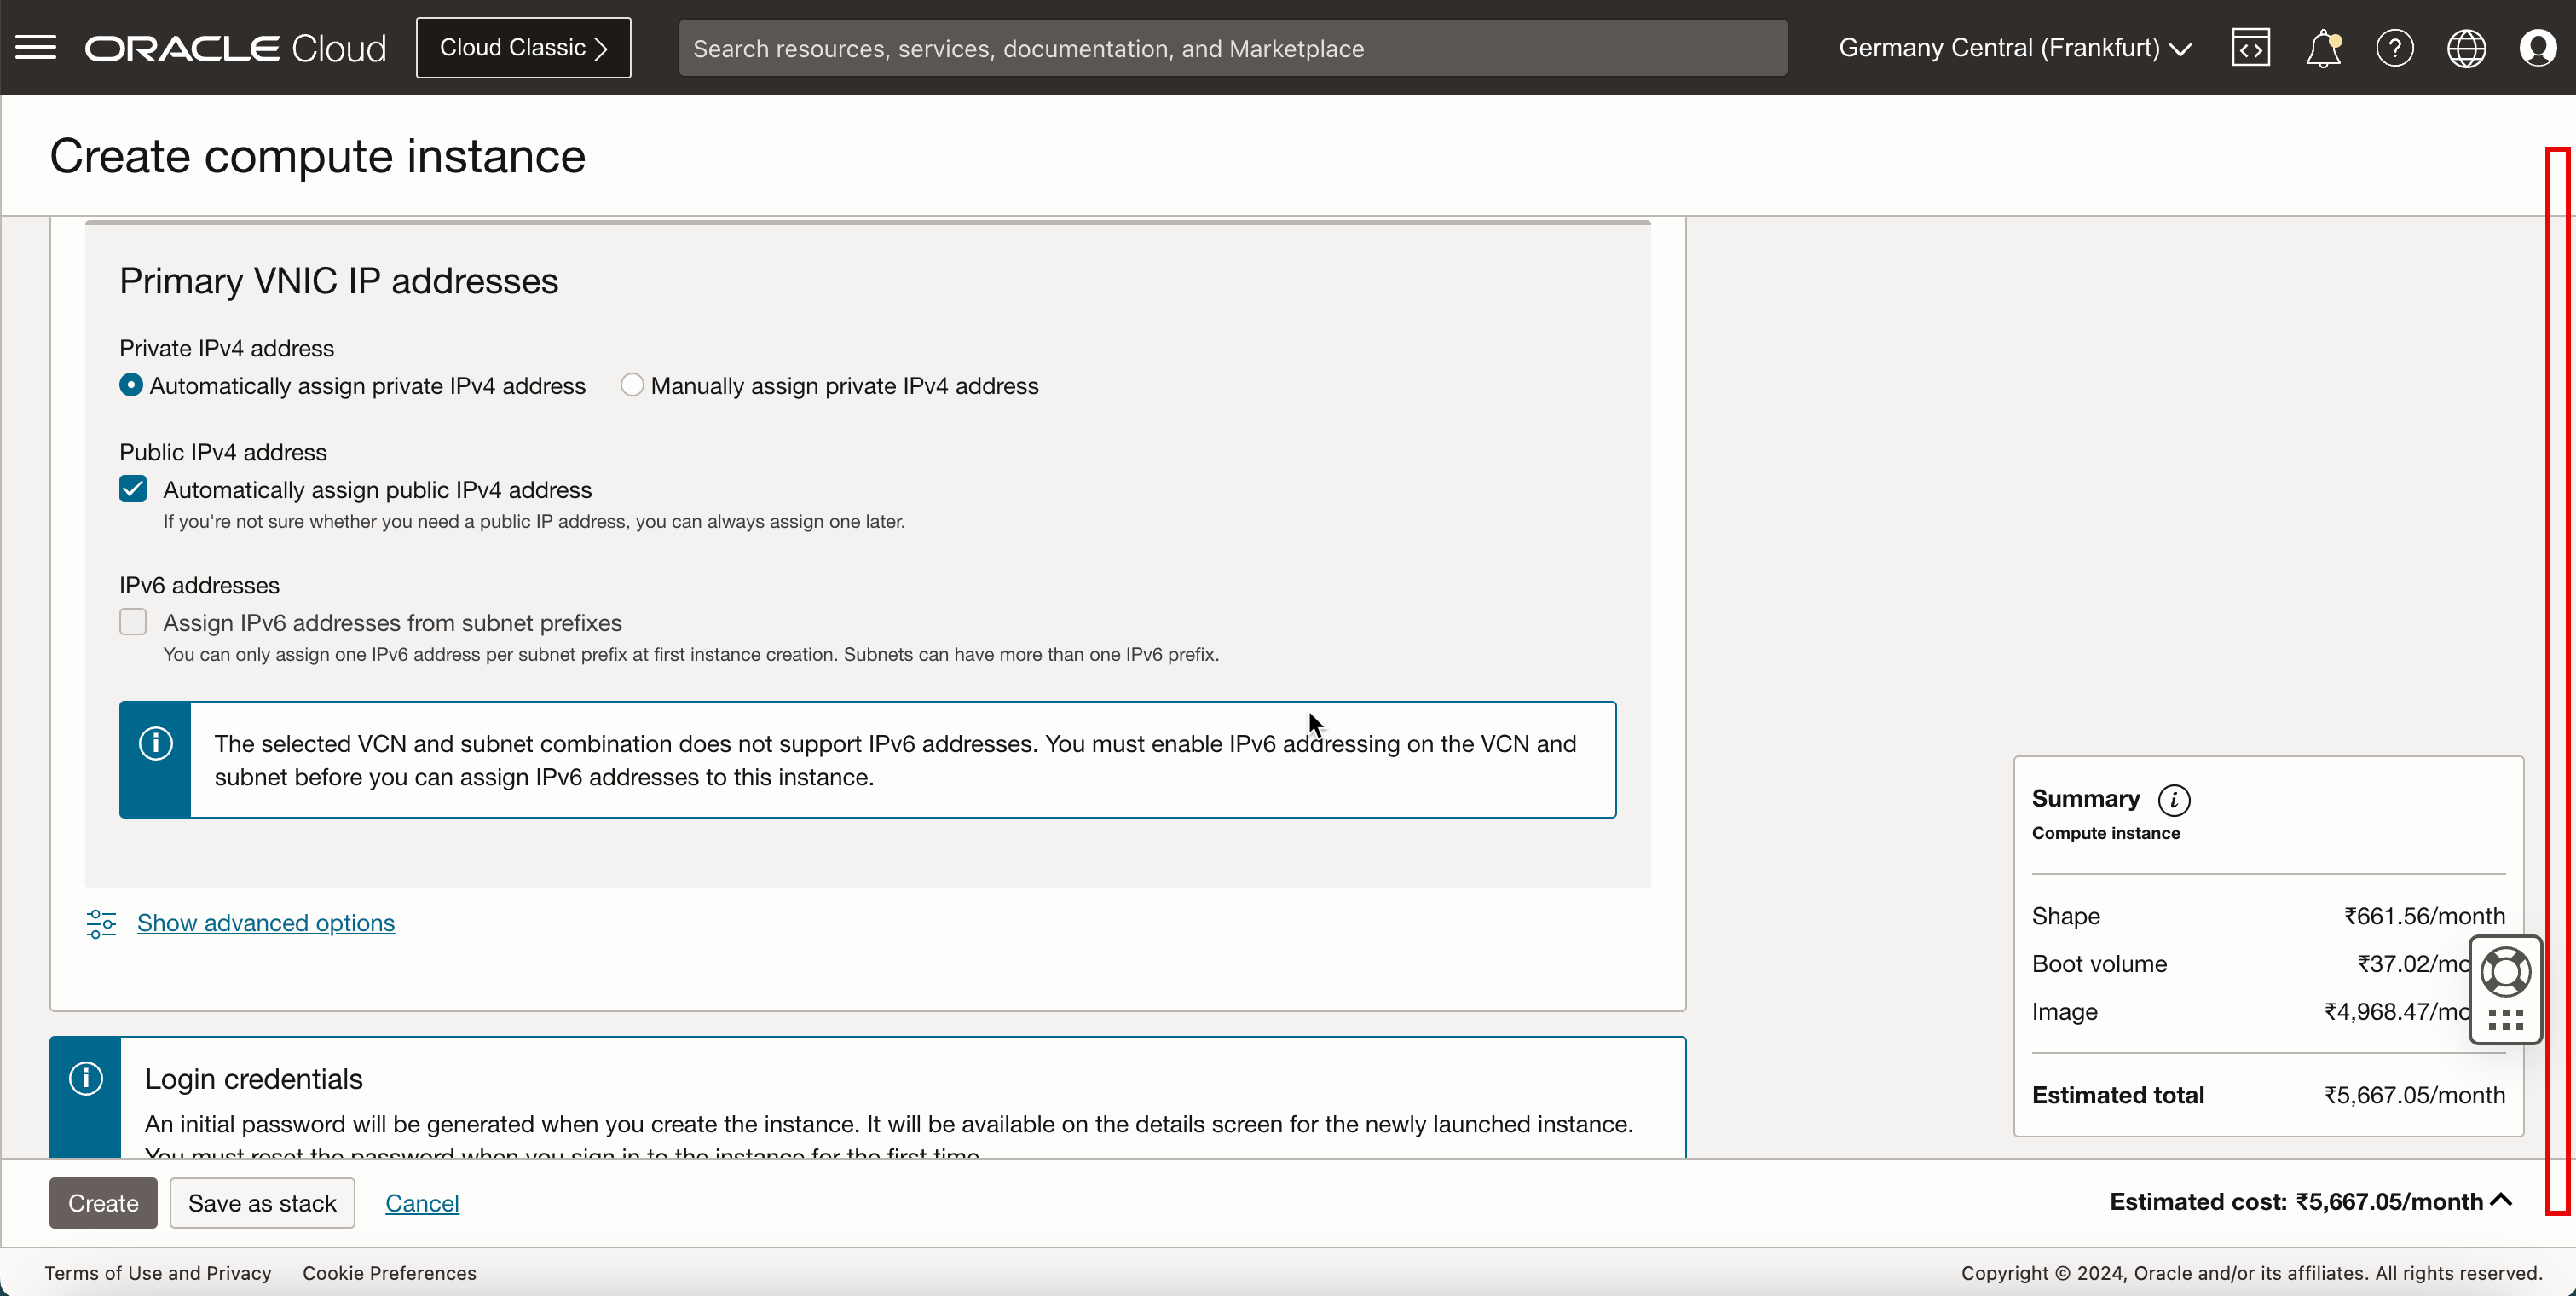Uncheck Automatically assign public IPv4 address
The image size is (2576, 1296).
pos(133,489)
